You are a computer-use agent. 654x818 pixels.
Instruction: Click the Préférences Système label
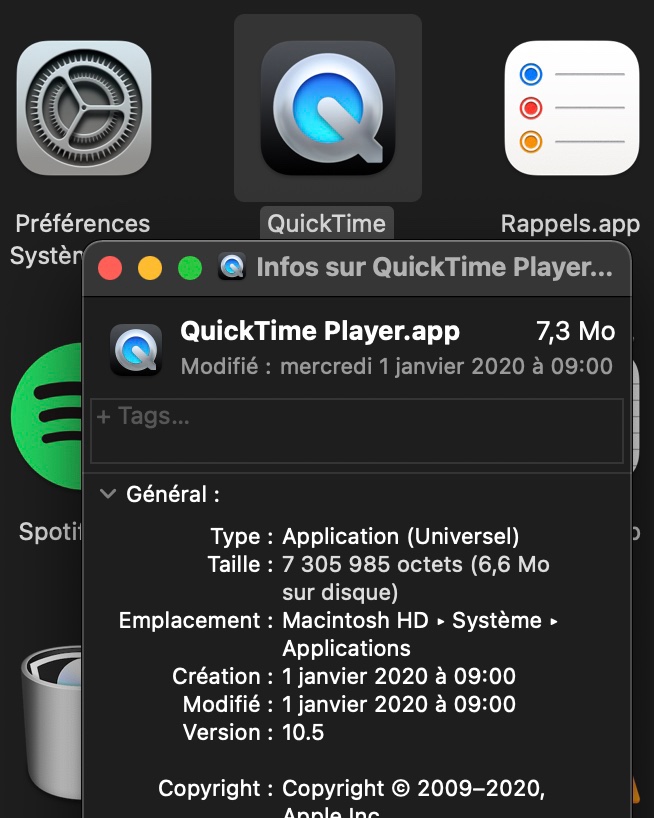[x=82, y=239]
